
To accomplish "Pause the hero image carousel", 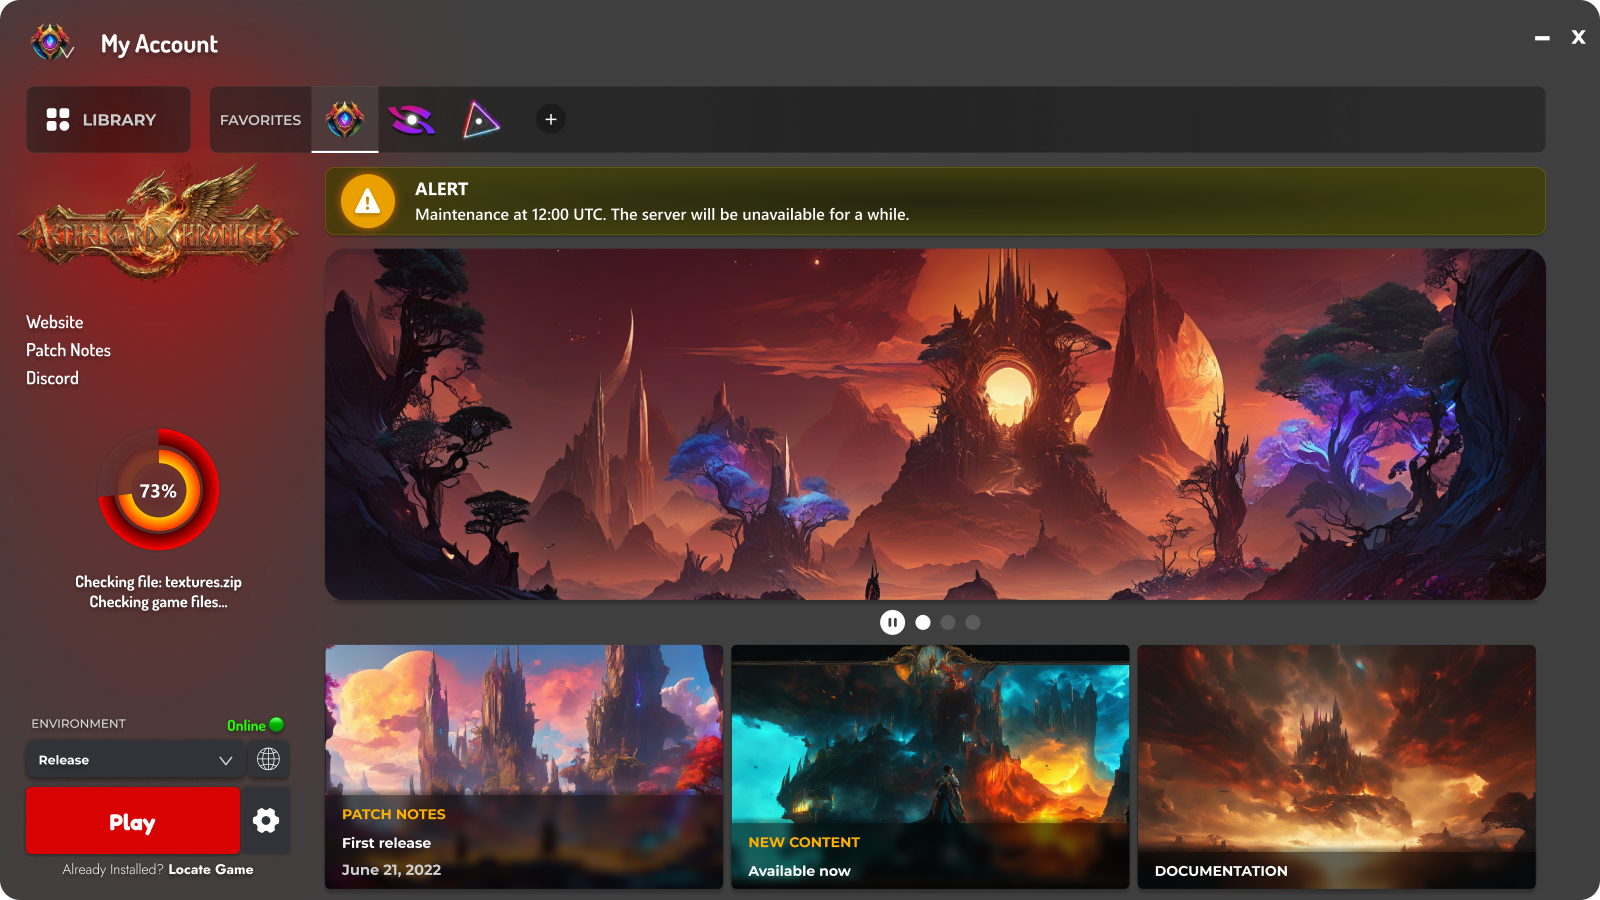I will click(891, 622).
